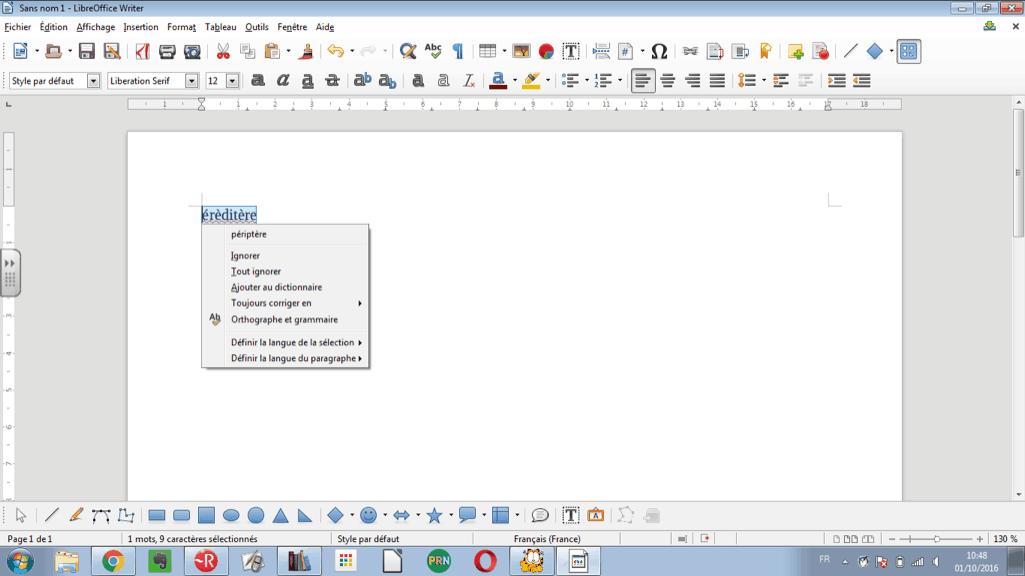Open Opera from the taskbar

[485, 561]
